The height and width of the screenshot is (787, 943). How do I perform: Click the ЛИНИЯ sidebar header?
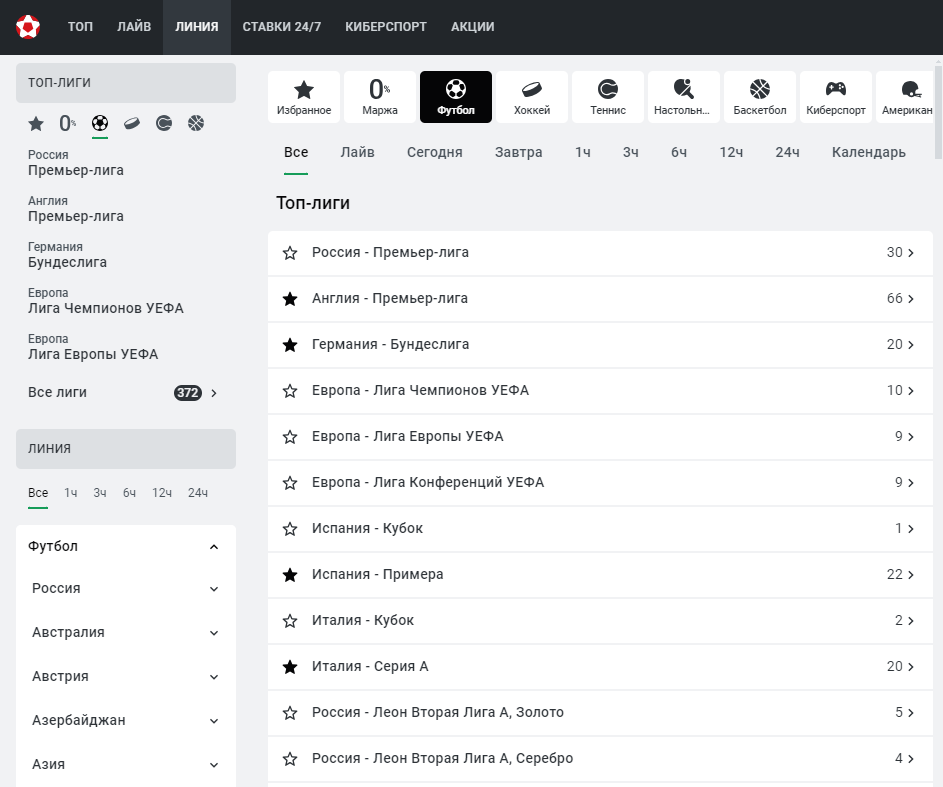pos(126,449)
